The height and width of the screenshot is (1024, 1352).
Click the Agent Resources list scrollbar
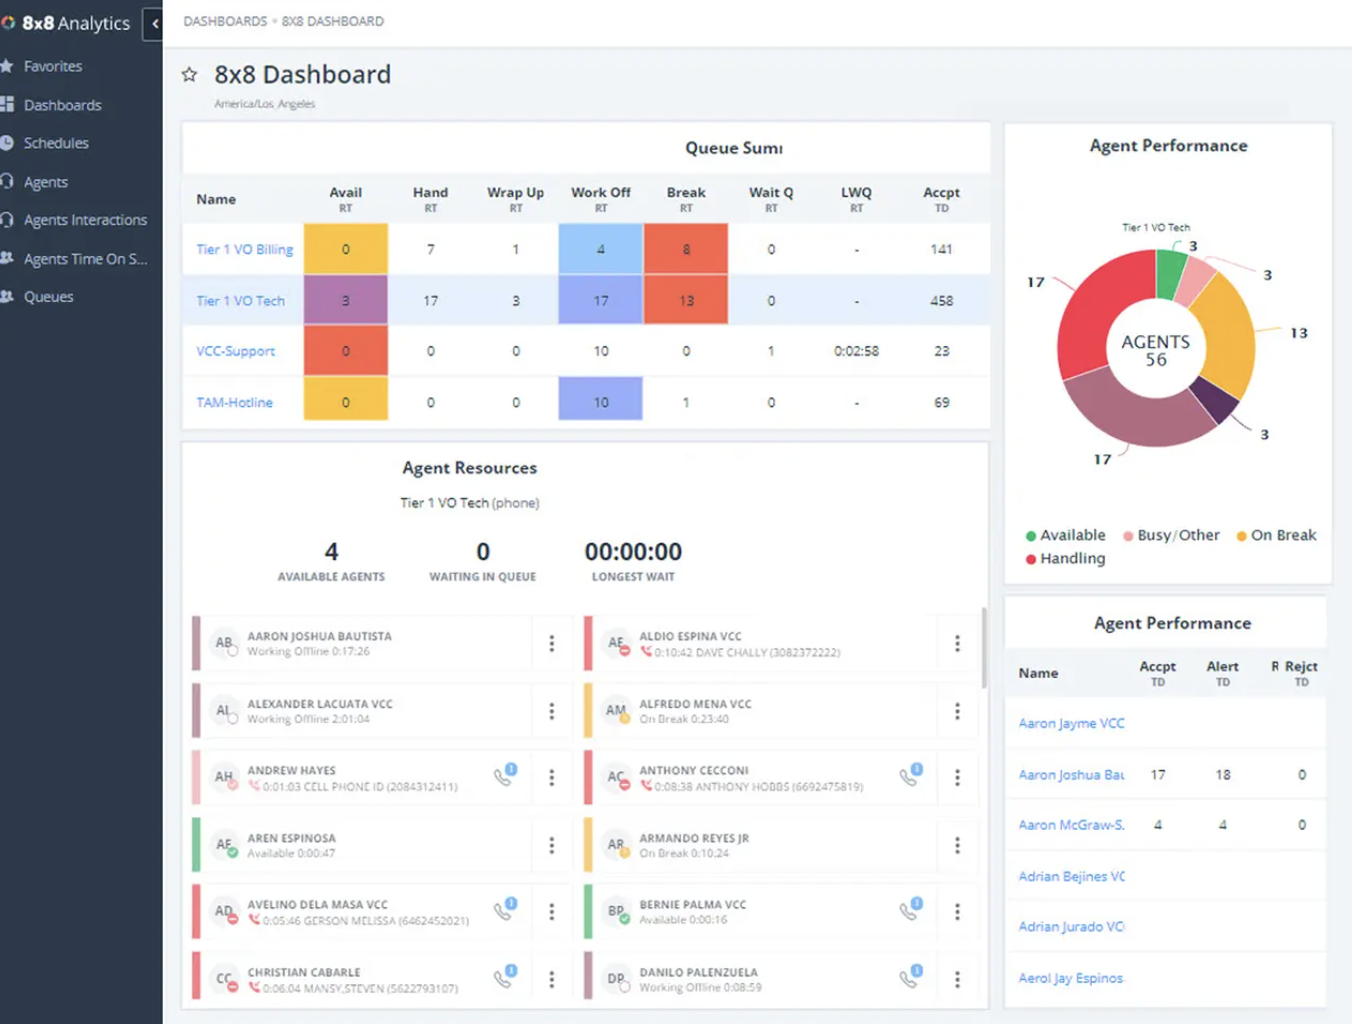click(x=984, y=648)
